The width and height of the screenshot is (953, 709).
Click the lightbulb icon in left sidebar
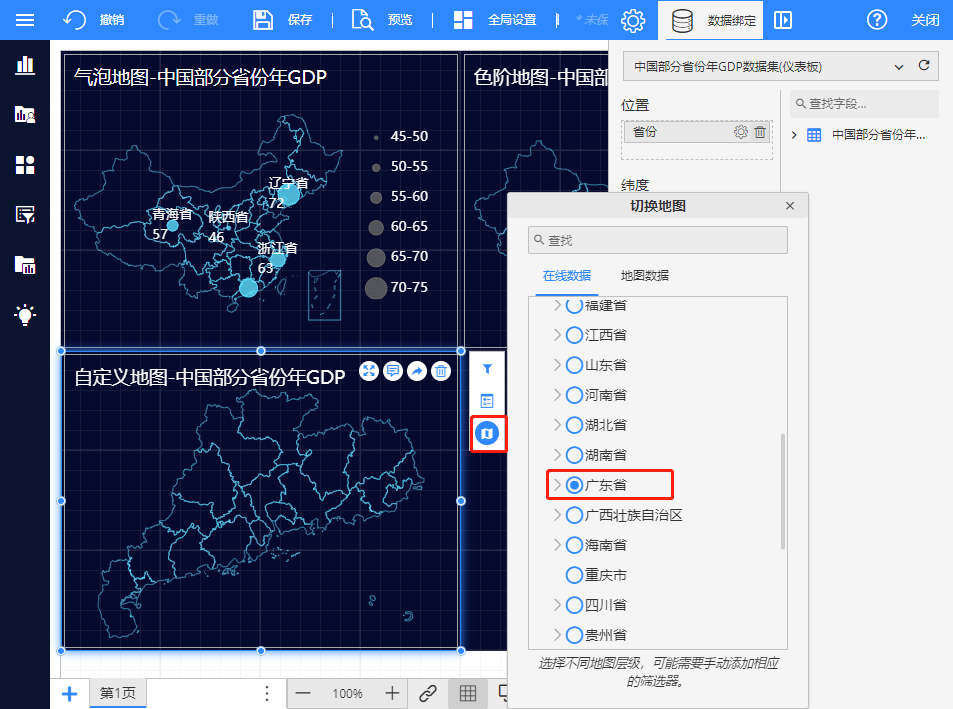point(25,314)
